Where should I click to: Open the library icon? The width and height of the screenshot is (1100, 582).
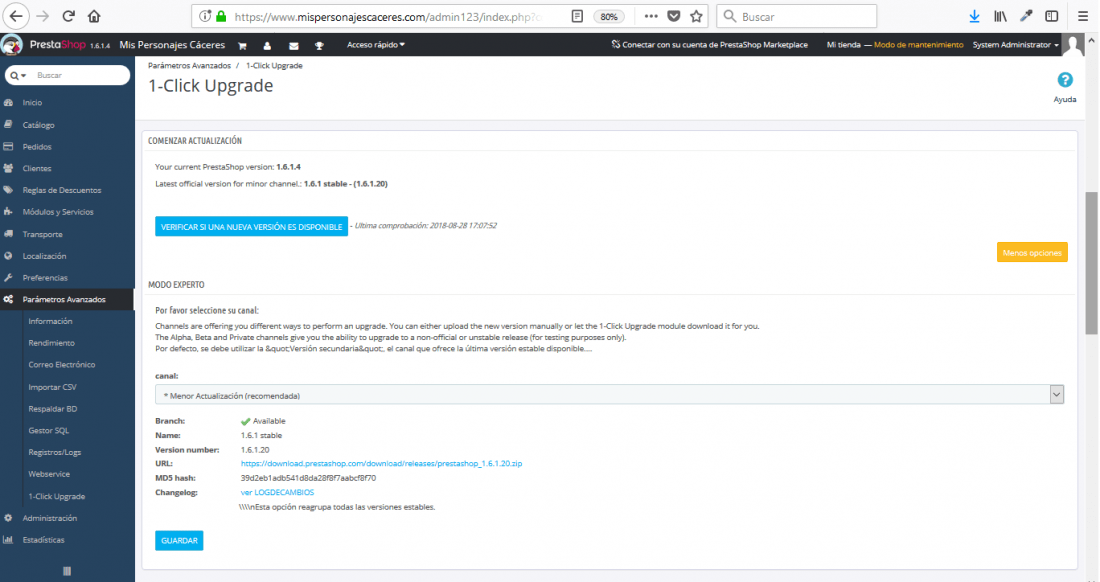(x=1000, y=16)
